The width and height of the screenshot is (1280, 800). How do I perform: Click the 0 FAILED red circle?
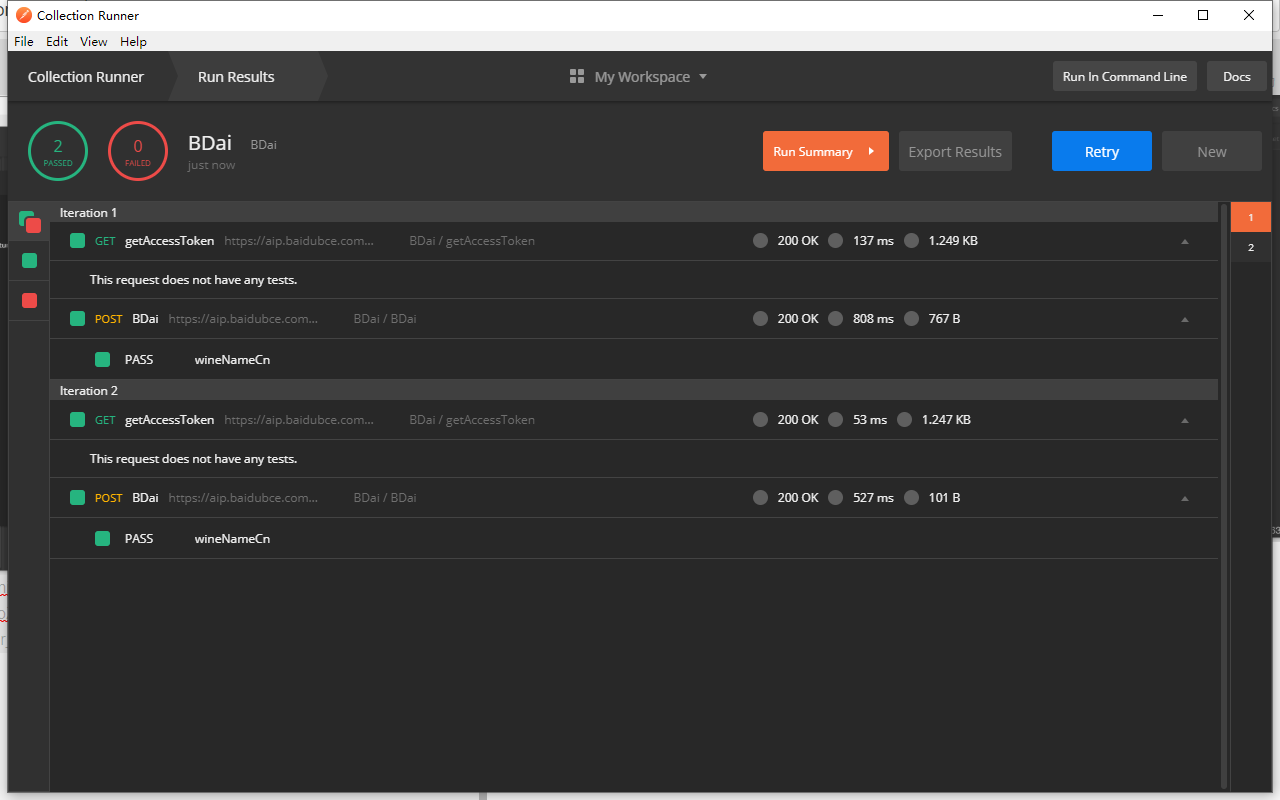(138, 151)
